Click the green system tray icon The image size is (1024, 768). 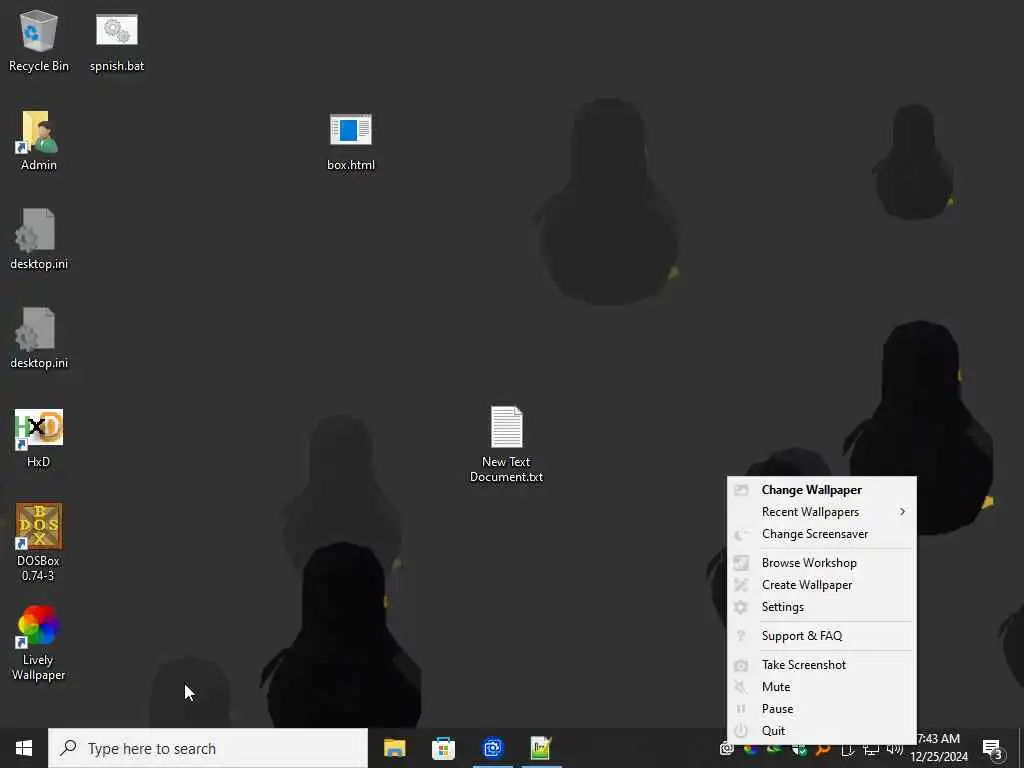click(775, 749)
